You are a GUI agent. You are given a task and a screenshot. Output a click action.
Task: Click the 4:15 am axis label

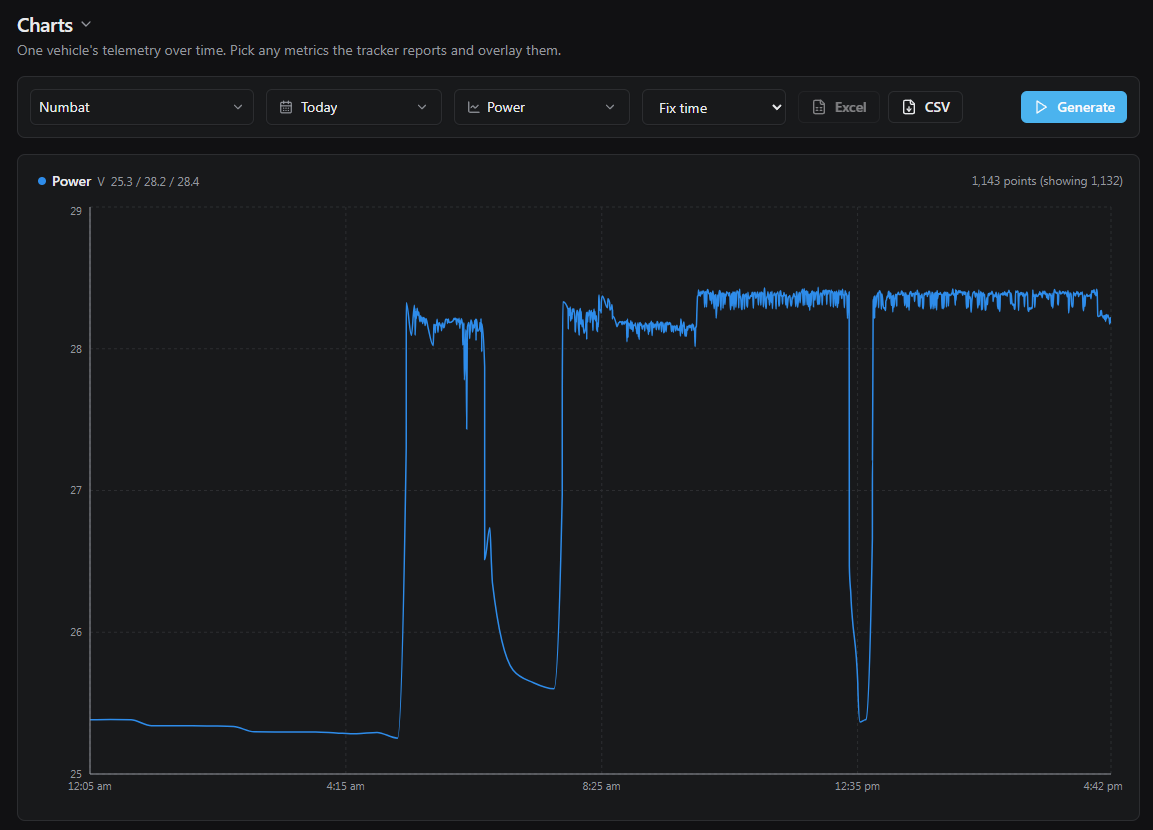346,786
